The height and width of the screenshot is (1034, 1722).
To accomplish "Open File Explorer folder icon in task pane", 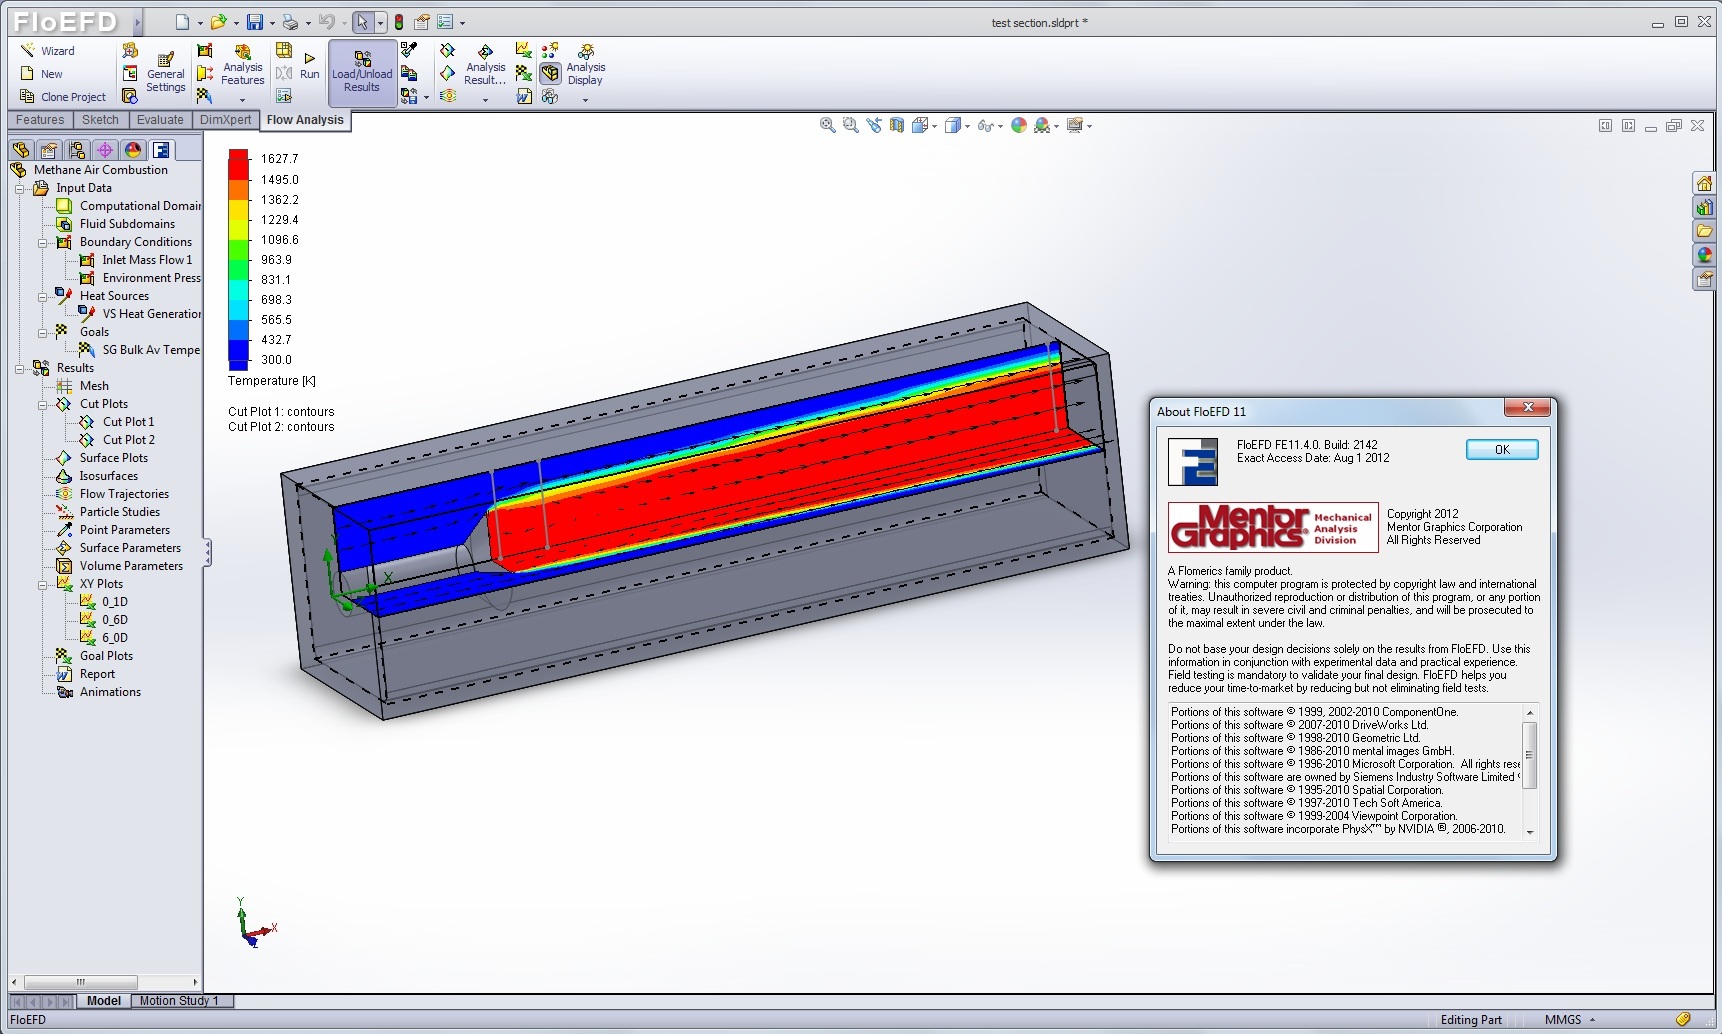I will tap(1704, 231).
